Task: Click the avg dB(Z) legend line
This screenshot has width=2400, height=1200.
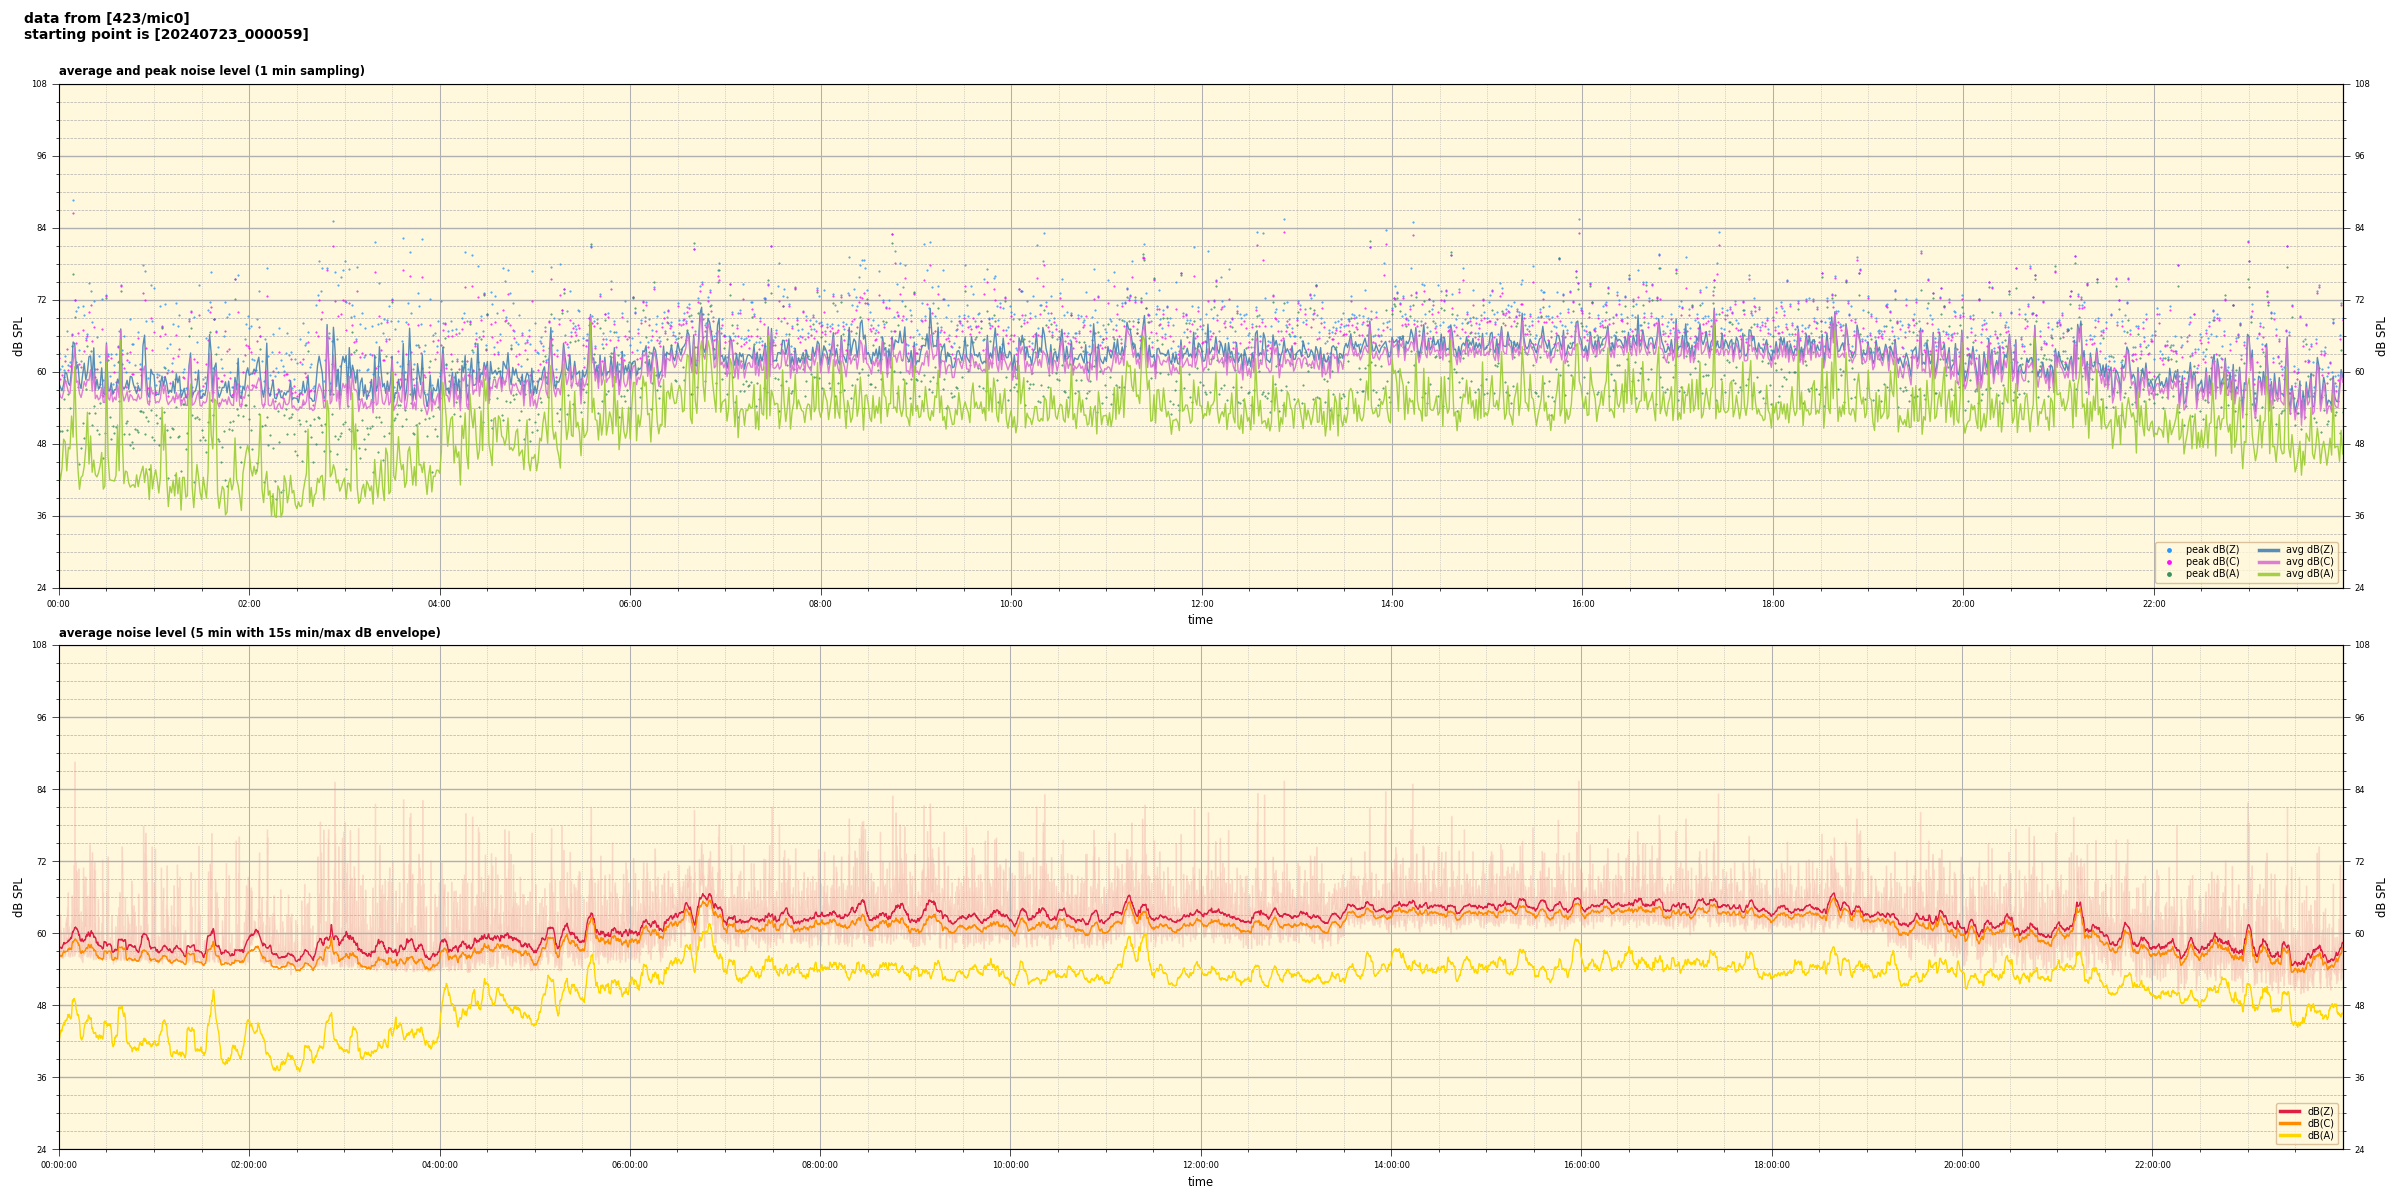Action: (2269, 550)
